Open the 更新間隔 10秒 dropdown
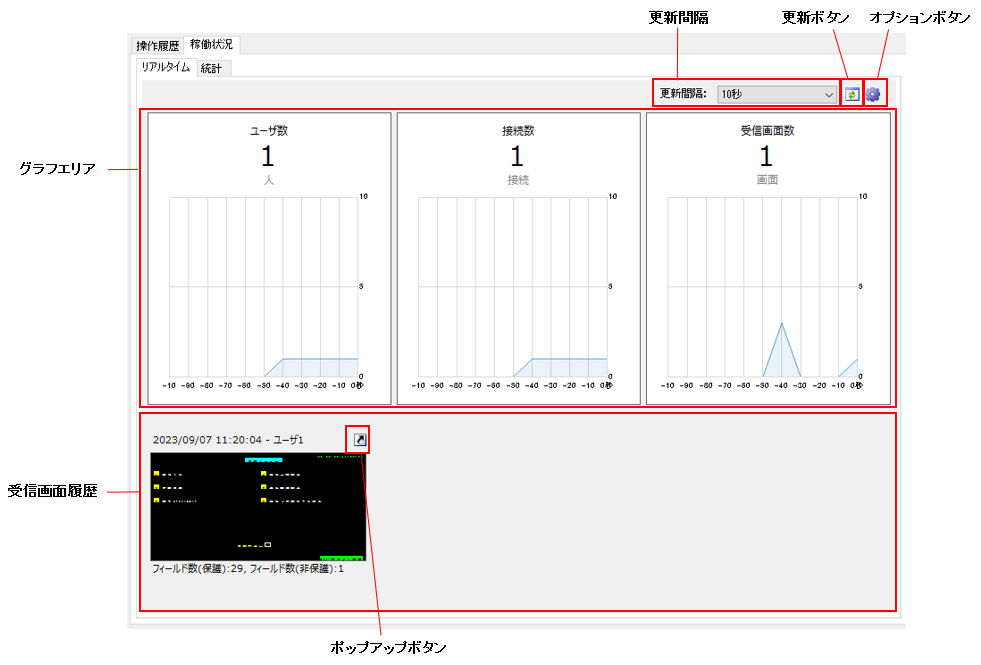981x665 pixels. point(776,94)
